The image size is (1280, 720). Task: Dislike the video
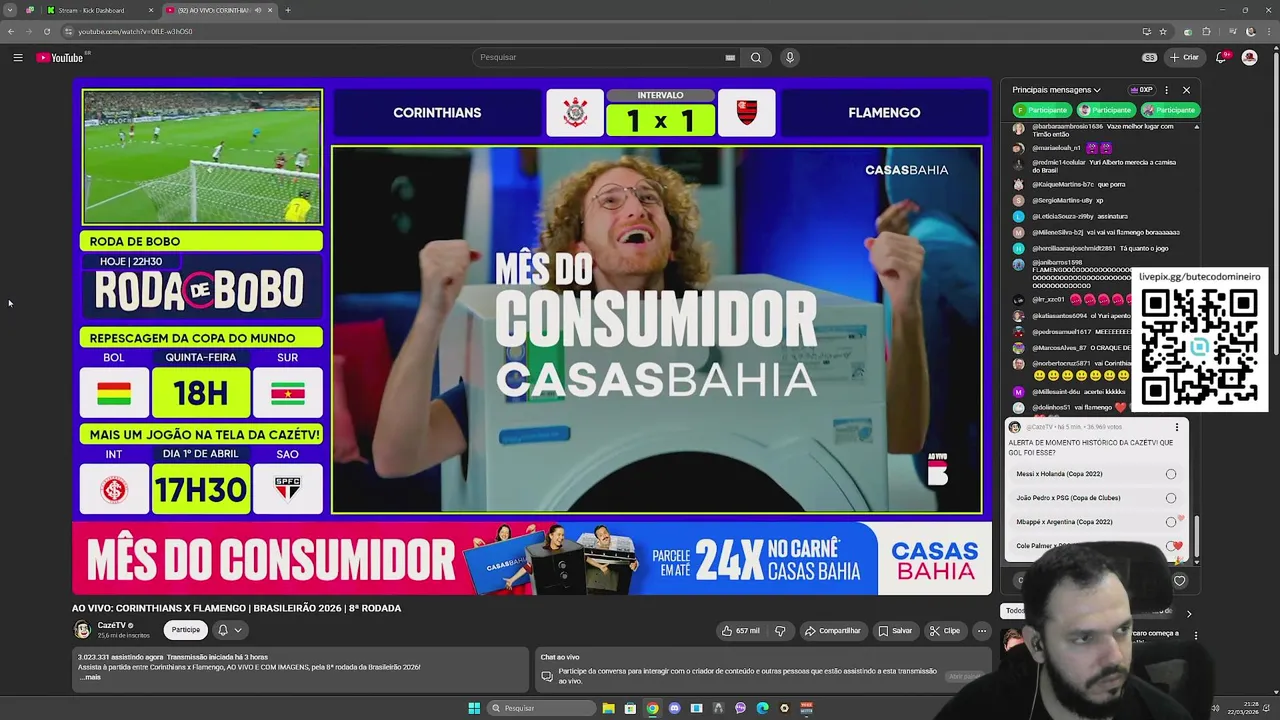[x=780, y=631]
